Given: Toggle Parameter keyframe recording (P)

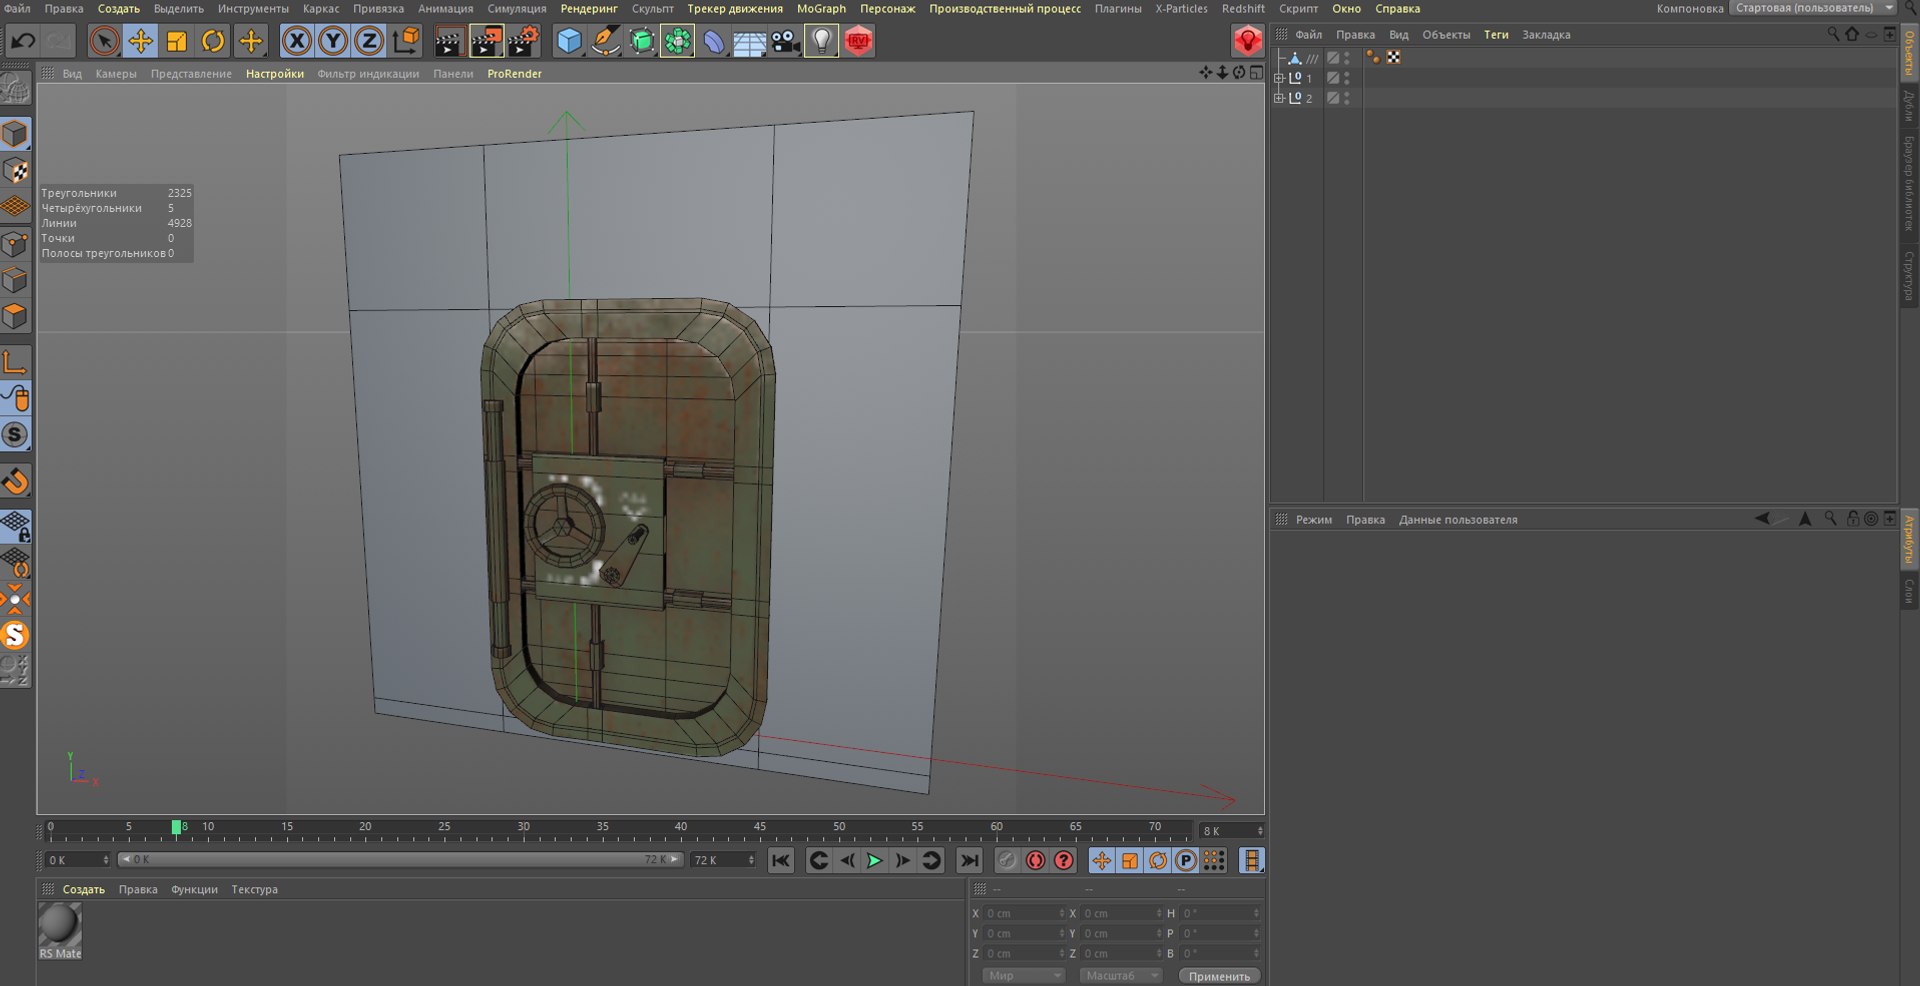Looking at the screenshot, I should click(1185, 860).
